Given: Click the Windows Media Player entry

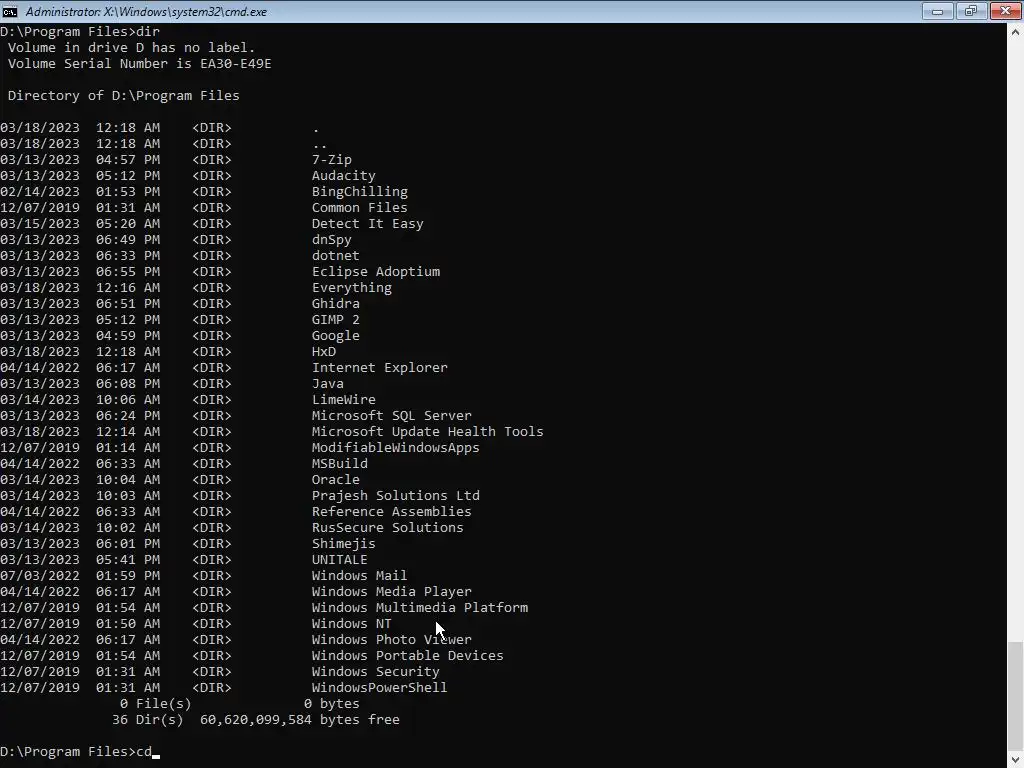Looking at the screenshot, I should point(392,592).
